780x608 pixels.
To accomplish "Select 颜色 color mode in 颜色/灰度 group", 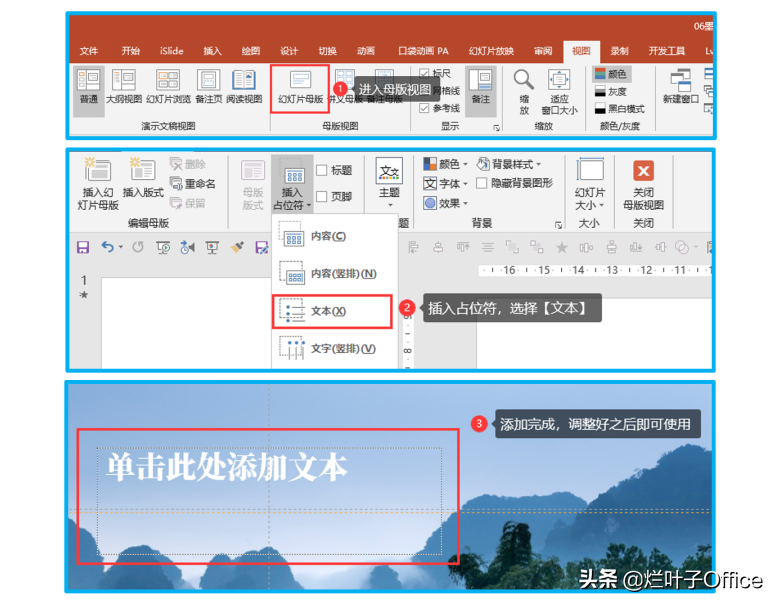I will pyautogui.click(x=611, y=74).
